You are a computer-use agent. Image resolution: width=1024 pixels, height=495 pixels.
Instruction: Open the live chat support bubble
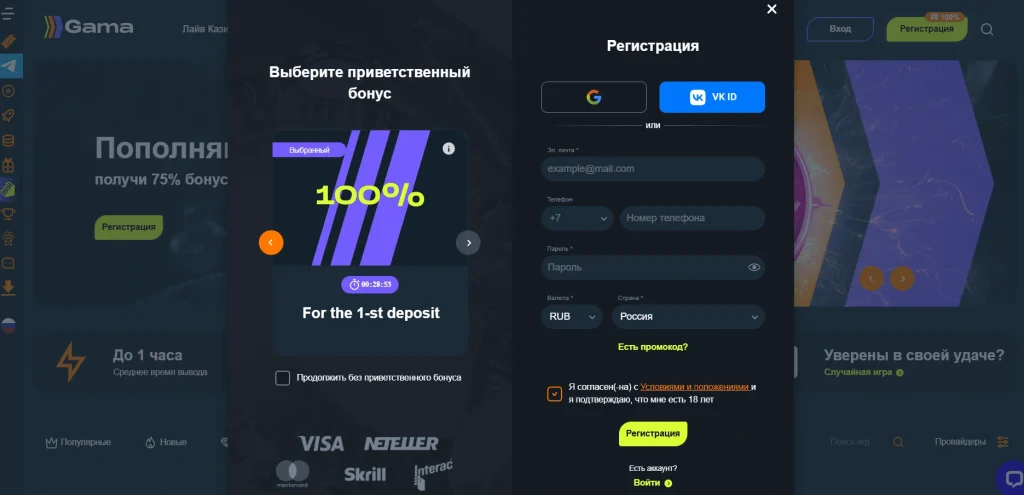pyautogui.click(x=1012, y=477)
